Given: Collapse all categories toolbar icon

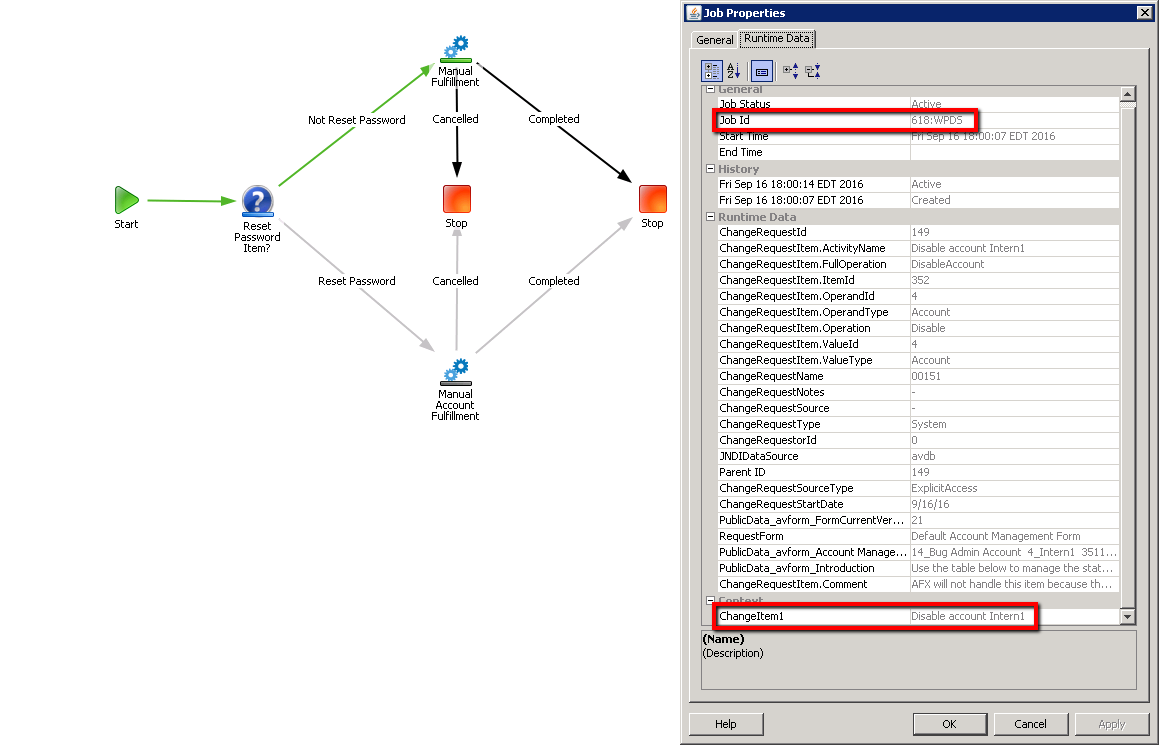Looking at the screenshot, I should (813, 71).
